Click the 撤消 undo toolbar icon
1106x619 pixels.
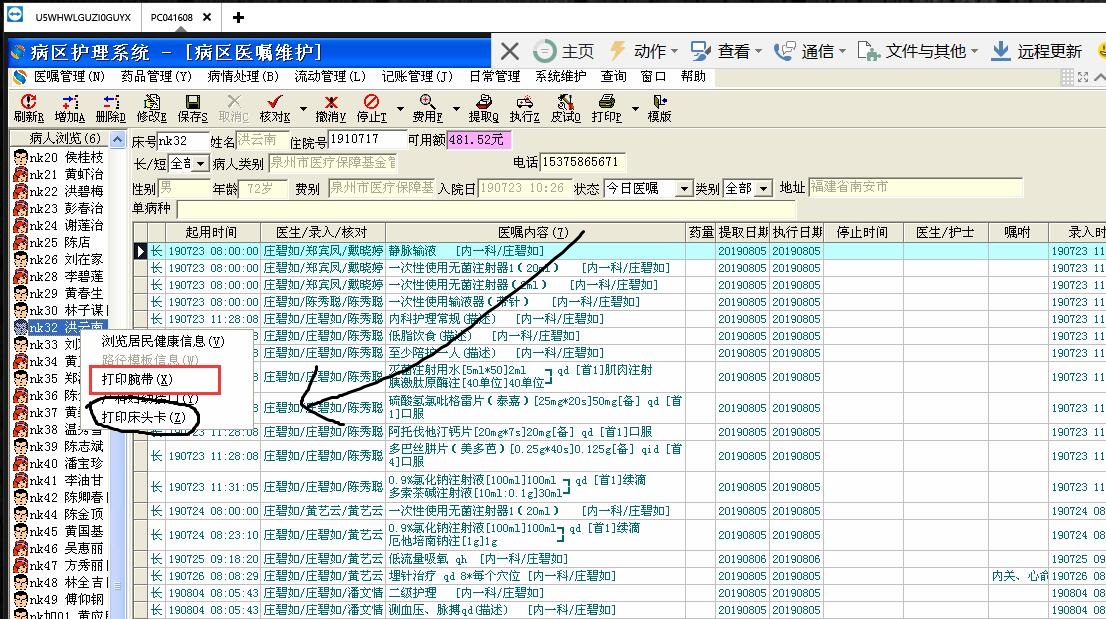tap(330, 108)
